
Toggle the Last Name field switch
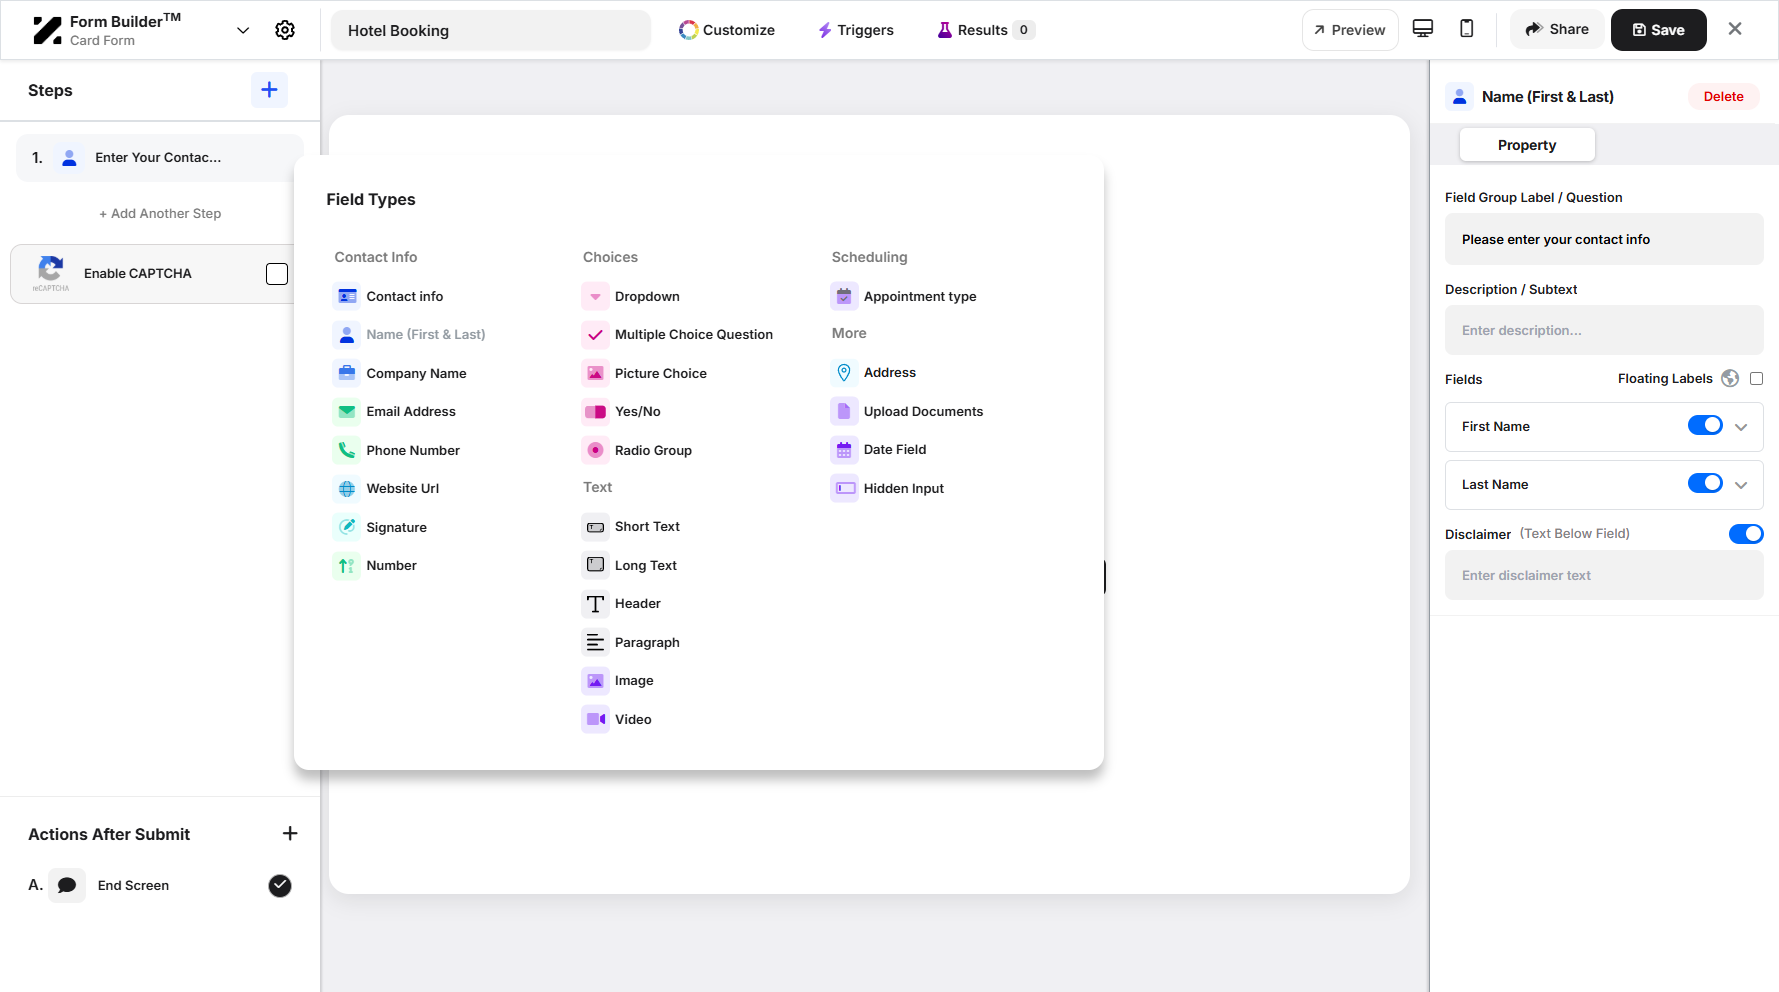(1705, 484)
